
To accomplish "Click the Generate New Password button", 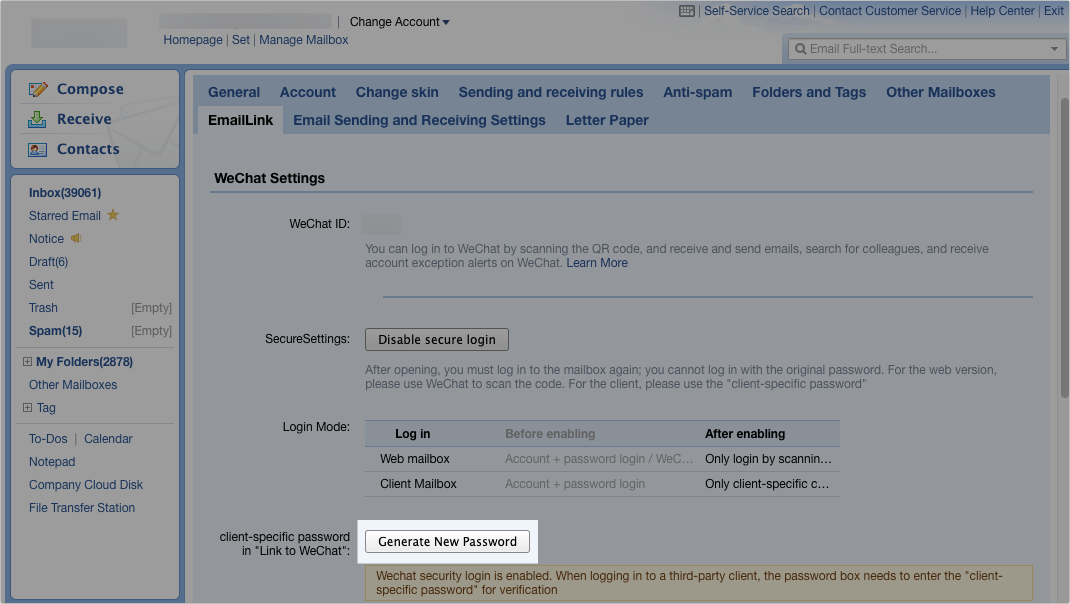I will coord(447,541).
